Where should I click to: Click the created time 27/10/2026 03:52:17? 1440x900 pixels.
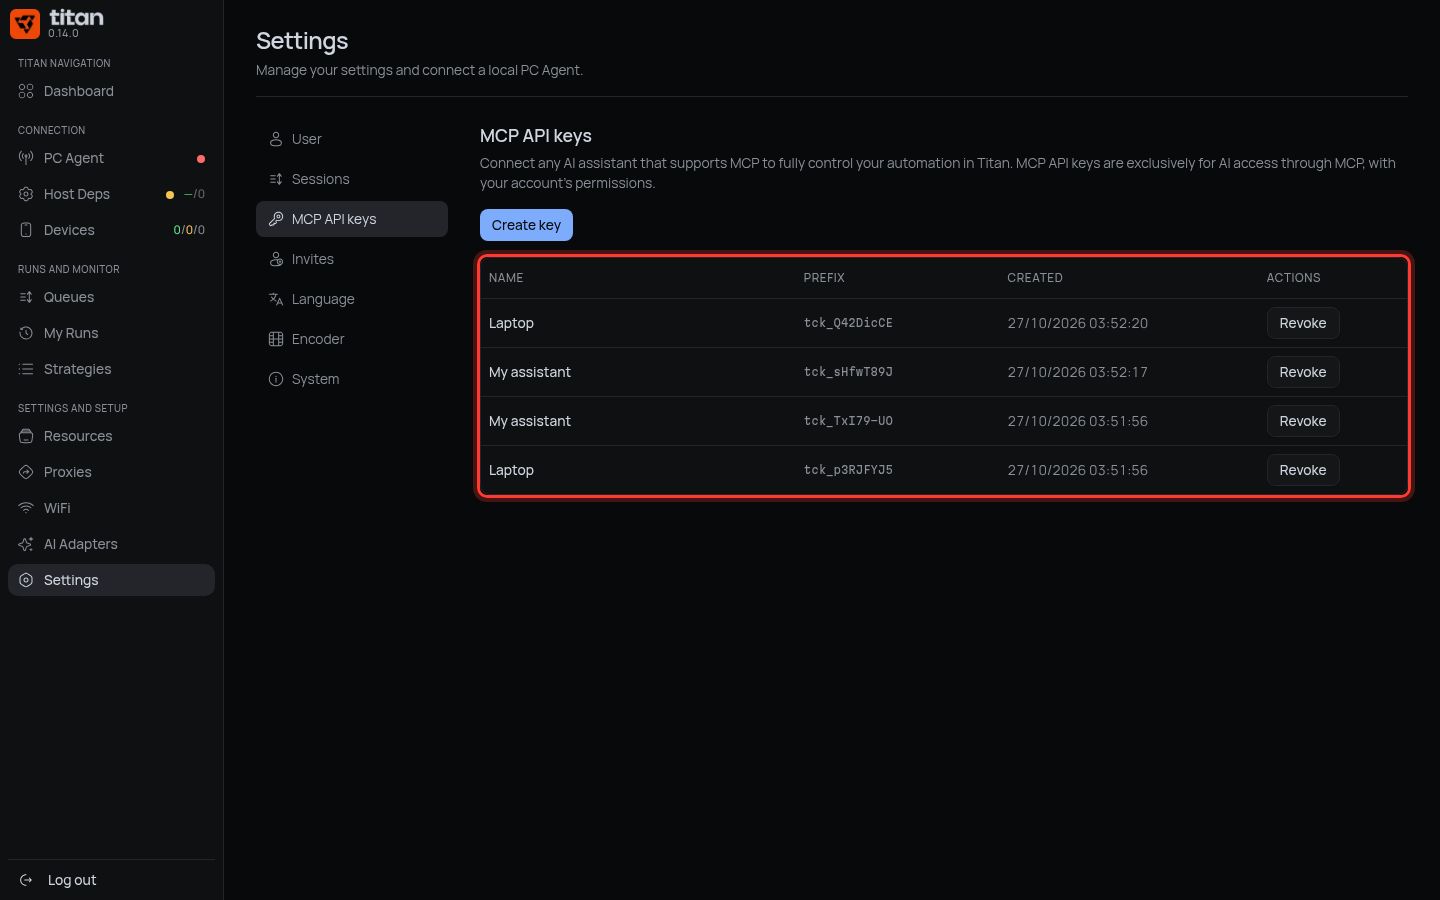tap(1078, 372)
